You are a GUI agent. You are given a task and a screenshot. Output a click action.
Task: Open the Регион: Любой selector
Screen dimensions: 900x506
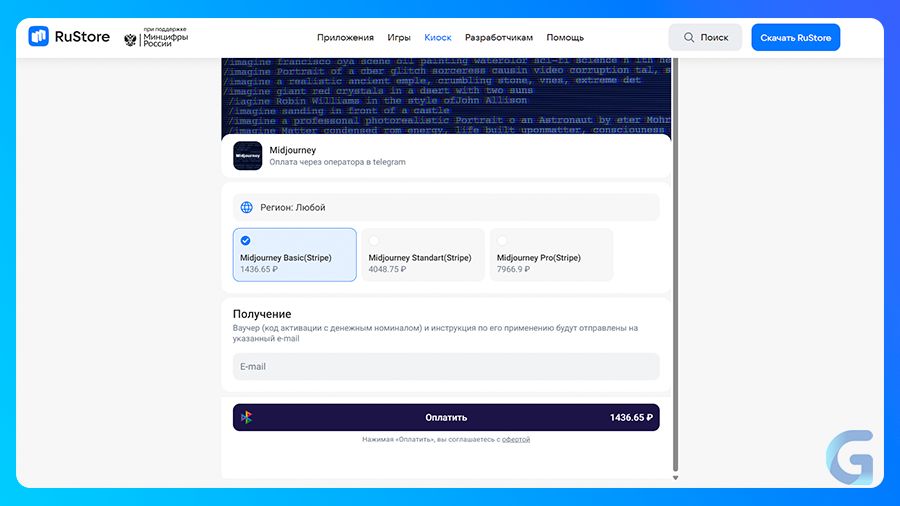(x=446, y=207)
